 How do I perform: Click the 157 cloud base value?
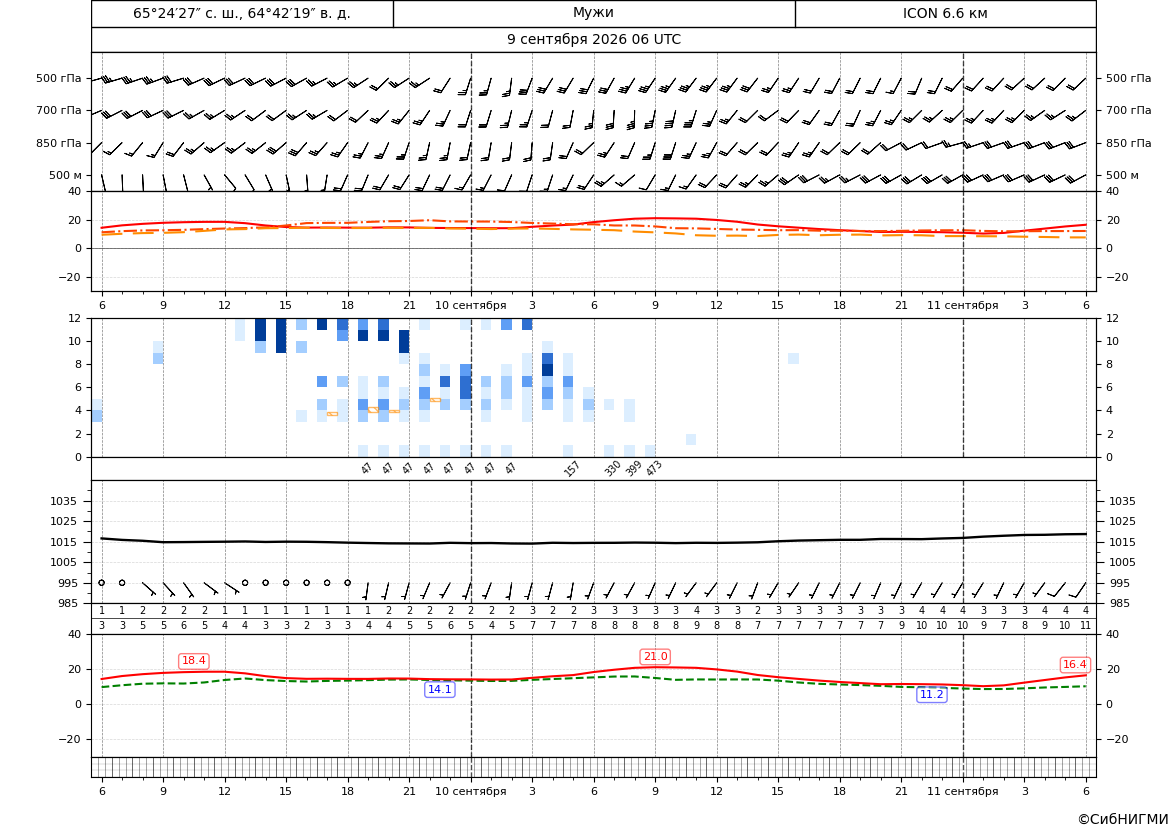pos(571,468)
